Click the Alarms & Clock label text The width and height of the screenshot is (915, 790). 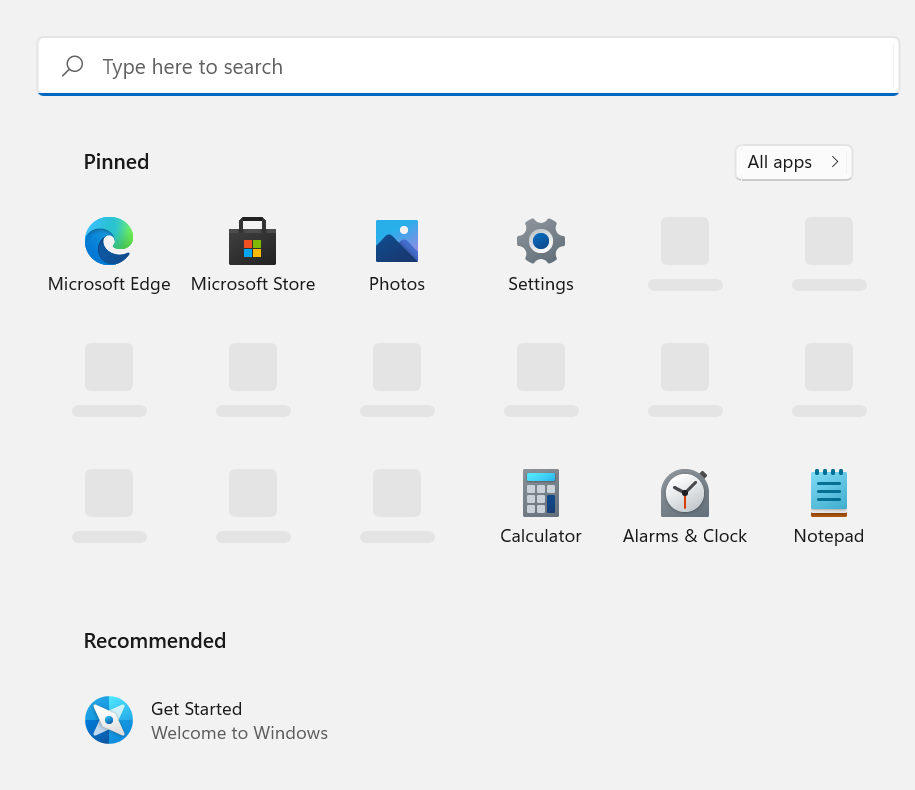(685, 536)
